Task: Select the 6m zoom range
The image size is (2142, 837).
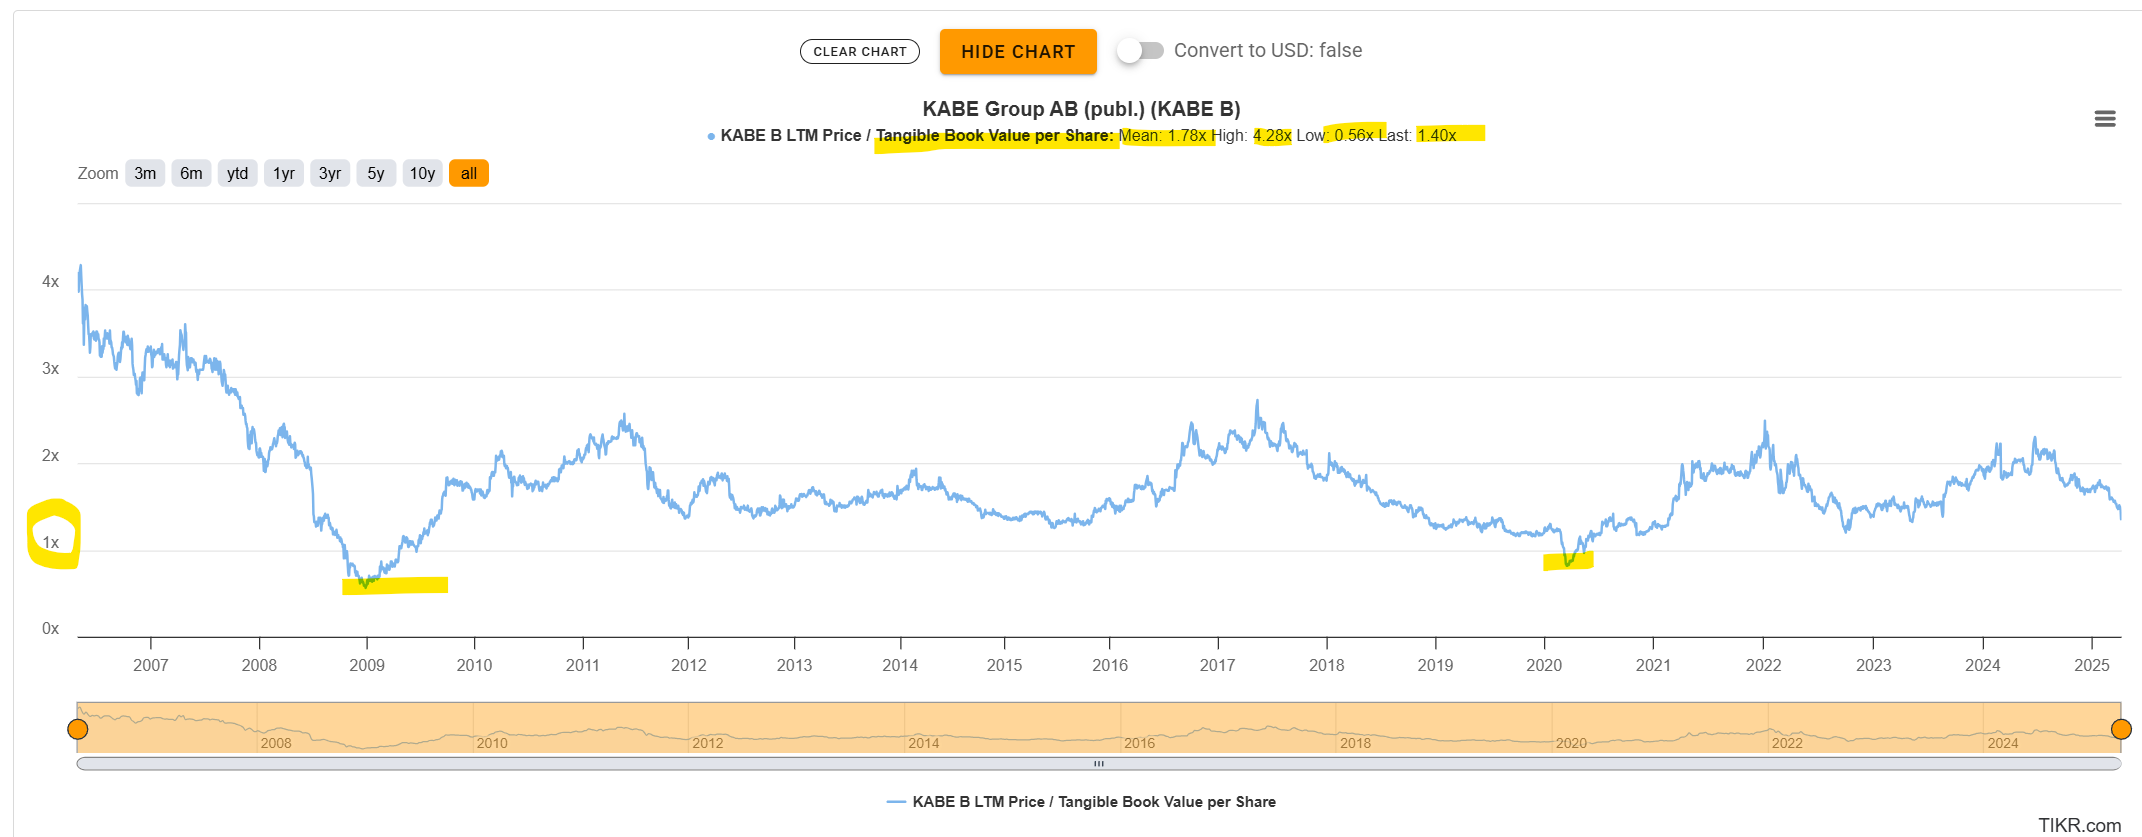Action: click(191, 173)
